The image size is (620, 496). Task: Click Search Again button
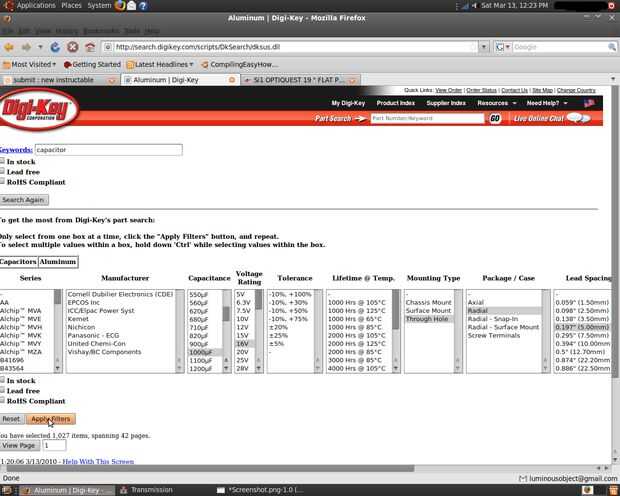(x=24, y=200)
